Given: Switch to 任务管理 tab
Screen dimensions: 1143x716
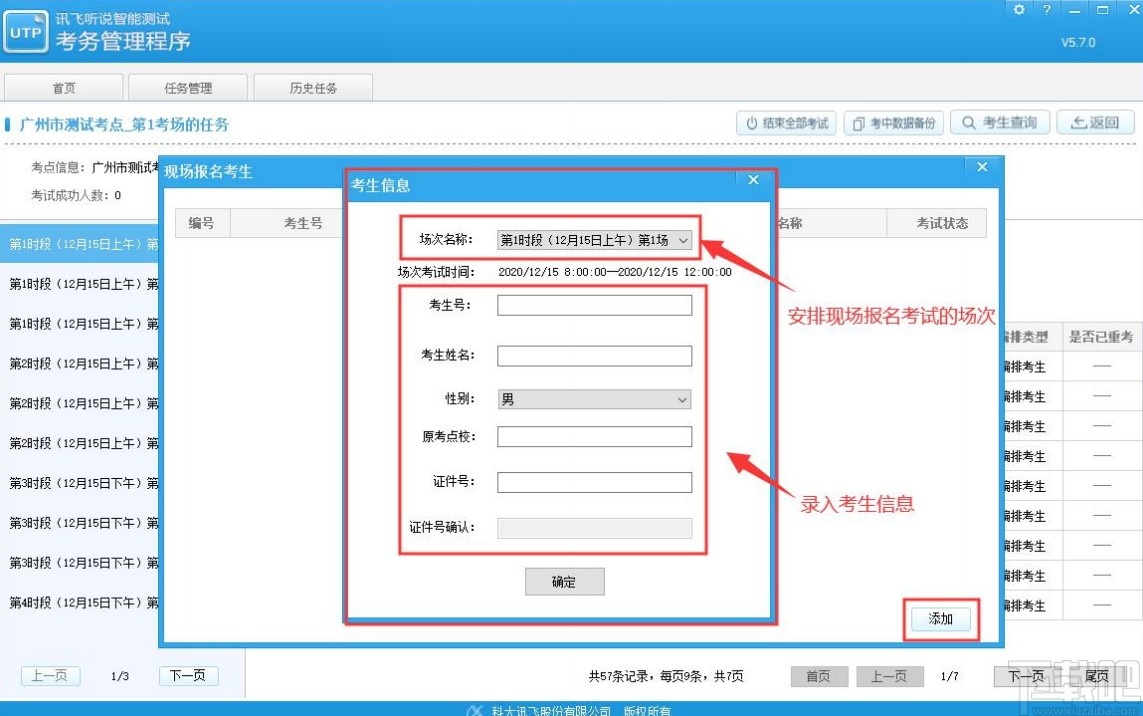Looking at the screenshot, I should pyautogui.click(x=188, y=87).
